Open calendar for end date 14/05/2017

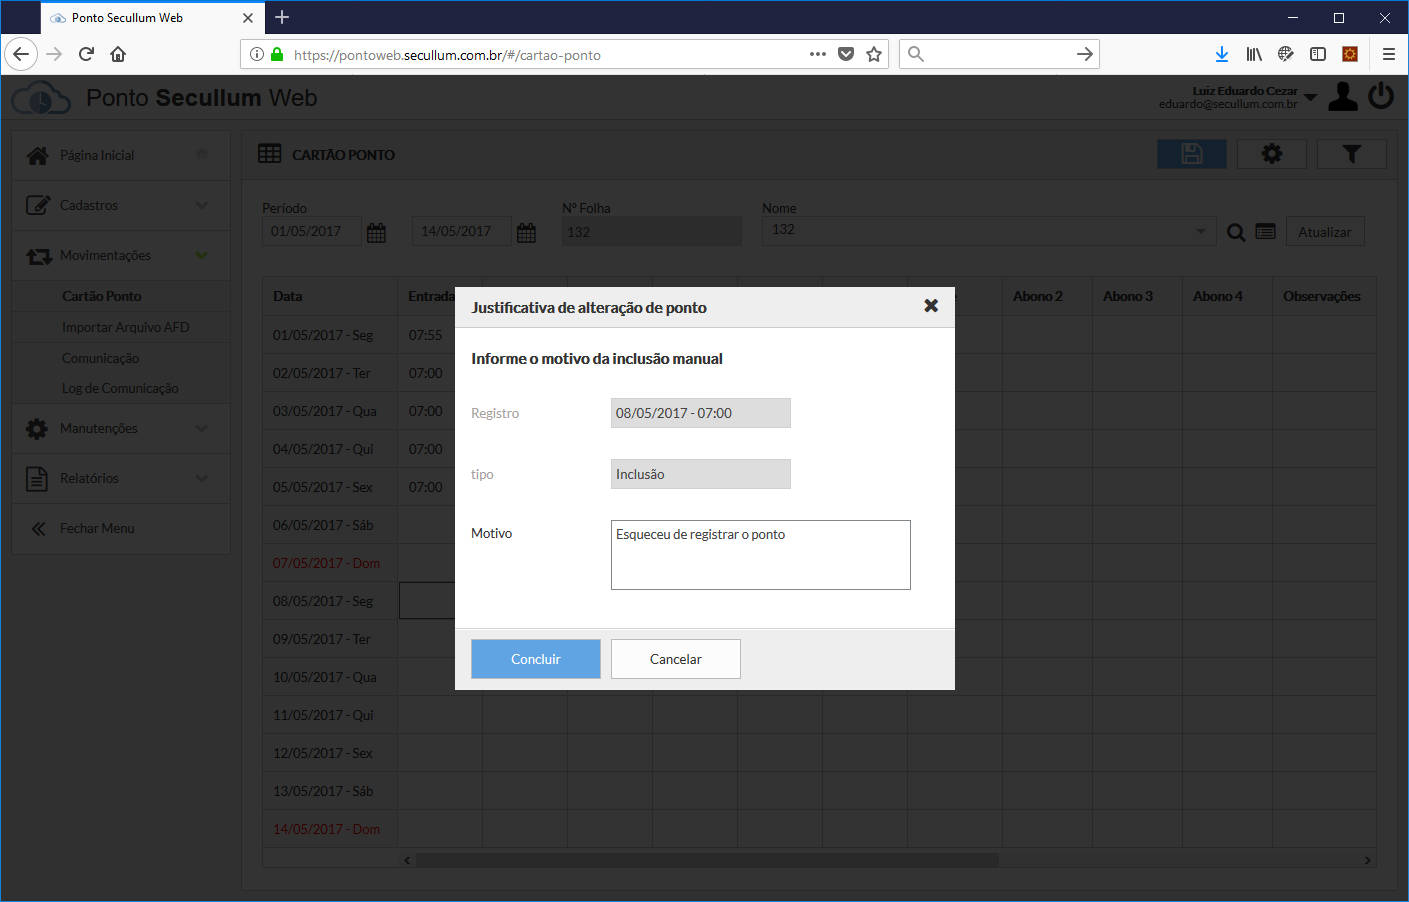pos(526,232)
